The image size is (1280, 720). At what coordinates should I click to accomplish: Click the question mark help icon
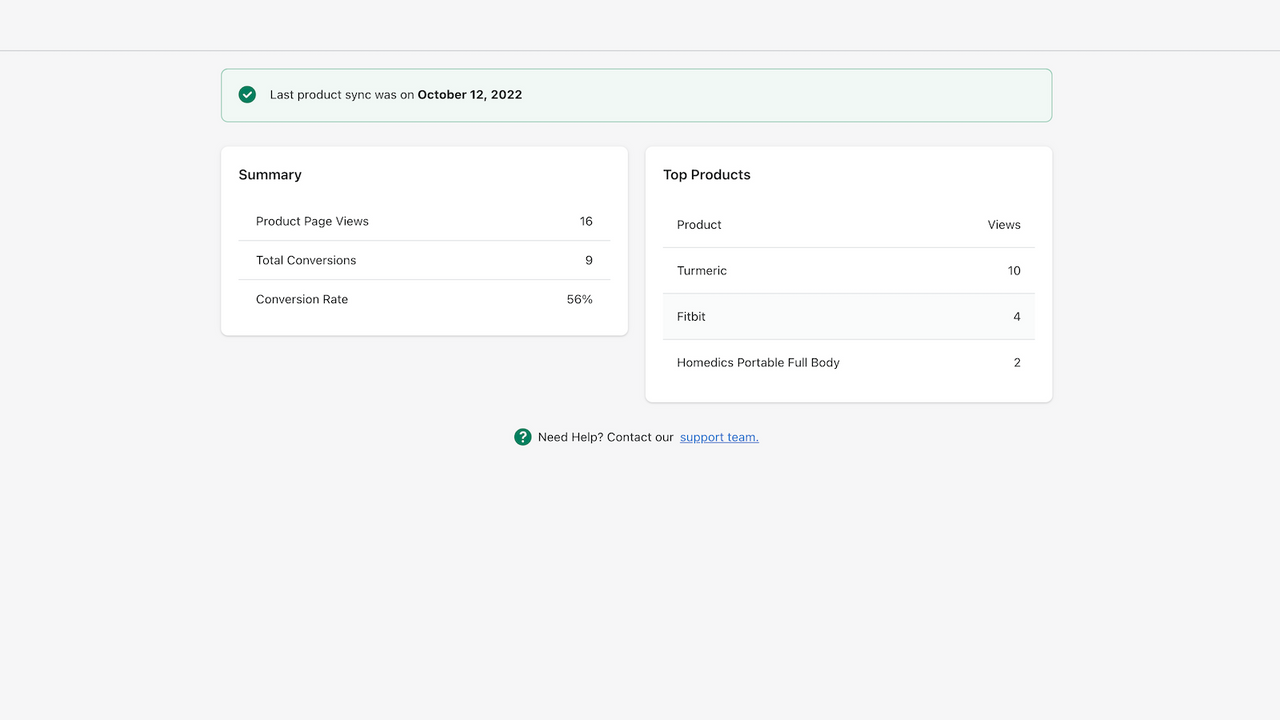pos(522,437)
